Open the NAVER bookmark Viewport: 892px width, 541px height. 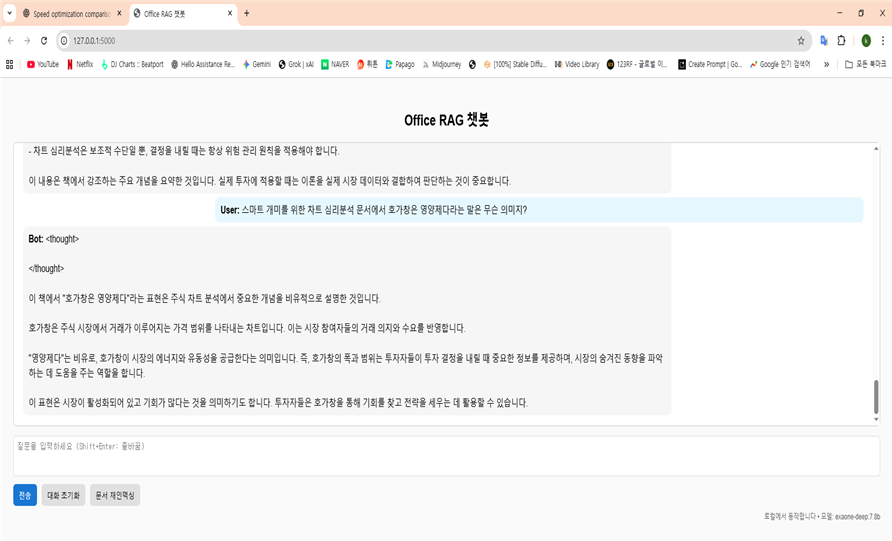coord(335,64)
